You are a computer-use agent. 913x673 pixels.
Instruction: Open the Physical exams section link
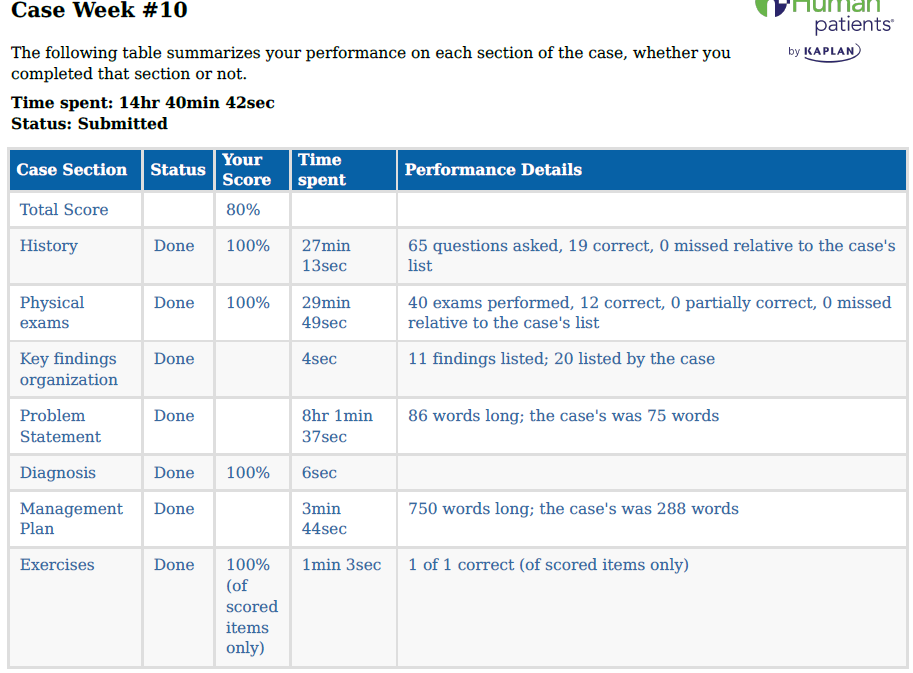(52, 313)
